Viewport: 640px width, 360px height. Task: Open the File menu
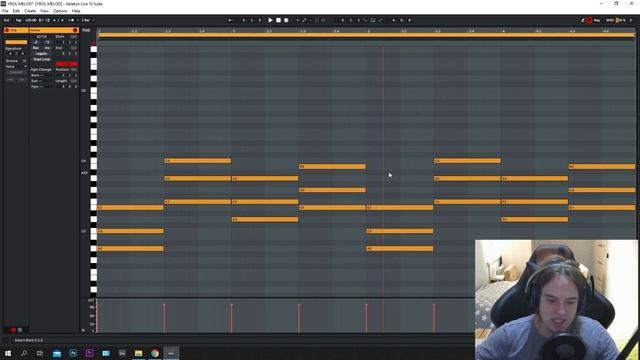5,11
